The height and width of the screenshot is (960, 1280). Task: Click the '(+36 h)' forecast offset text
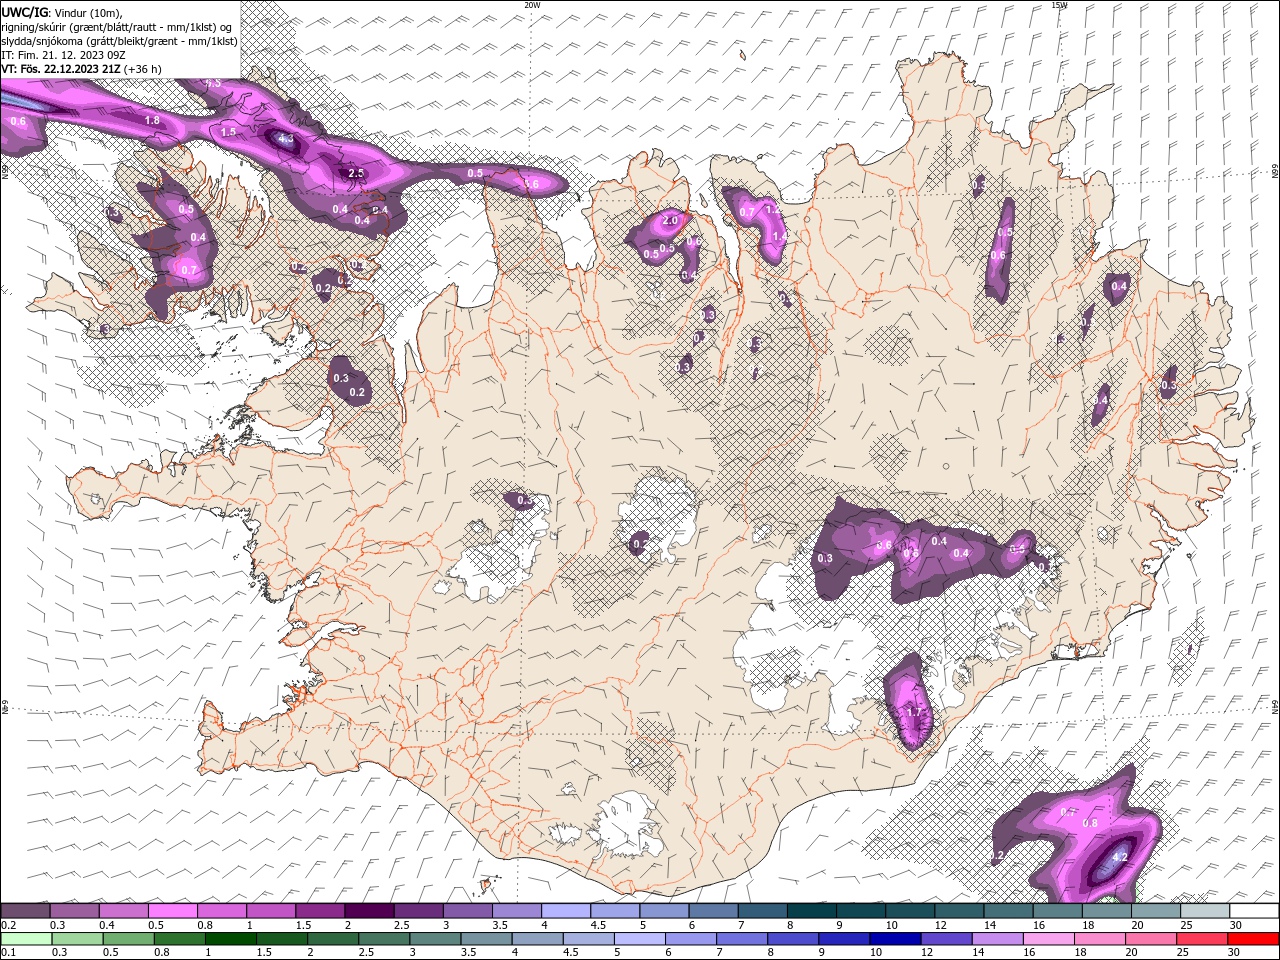[x=143, y=69]
